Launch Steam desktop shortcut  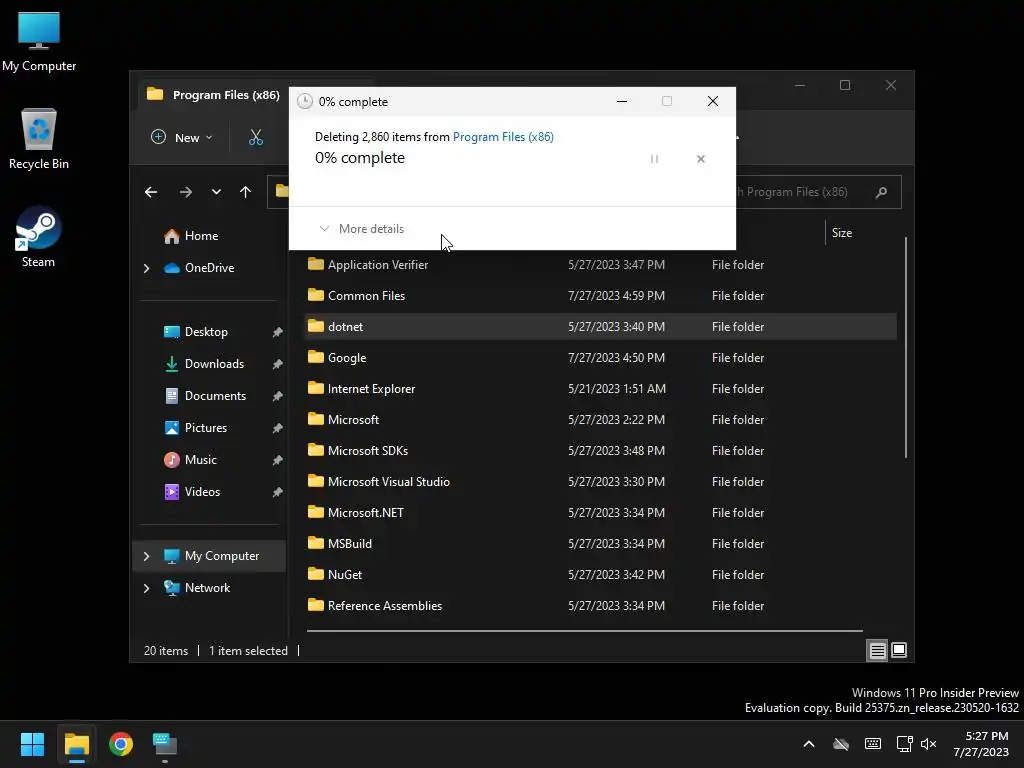click(x=38, y=237)
